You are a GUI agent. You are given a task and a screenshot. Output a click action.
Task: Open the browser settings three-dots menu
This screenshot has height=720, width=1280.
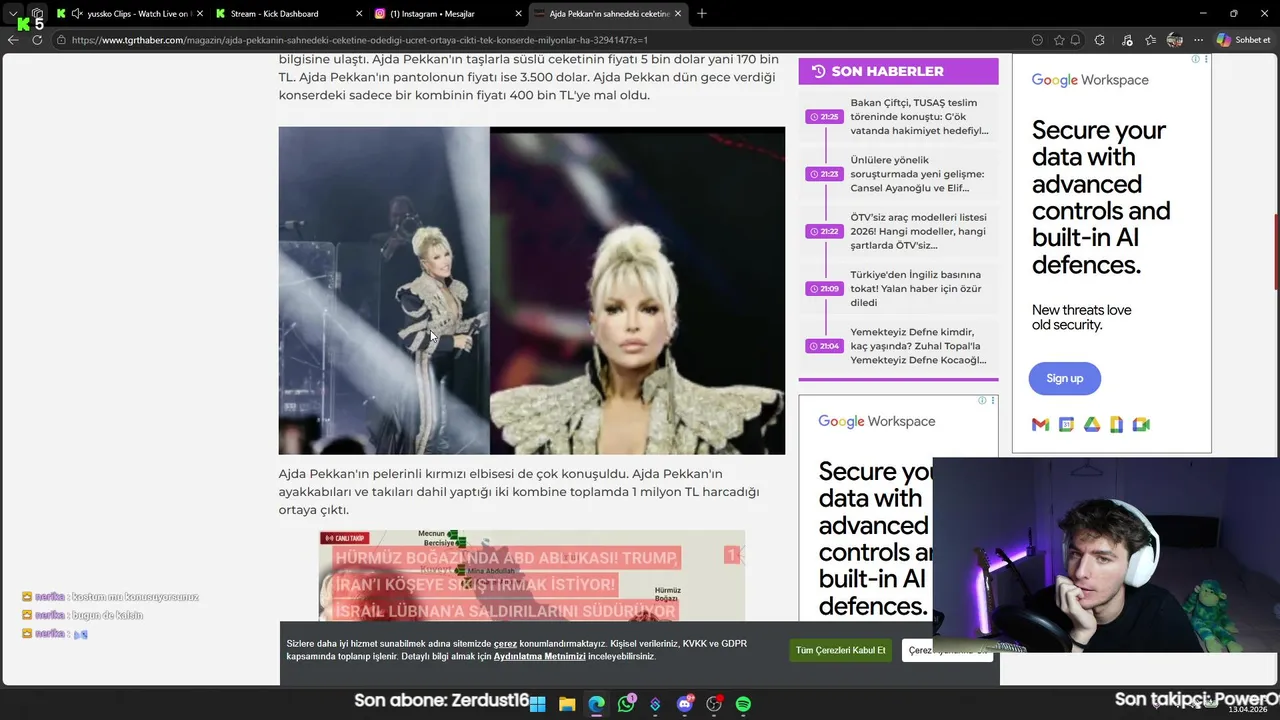click(1198, 40)
